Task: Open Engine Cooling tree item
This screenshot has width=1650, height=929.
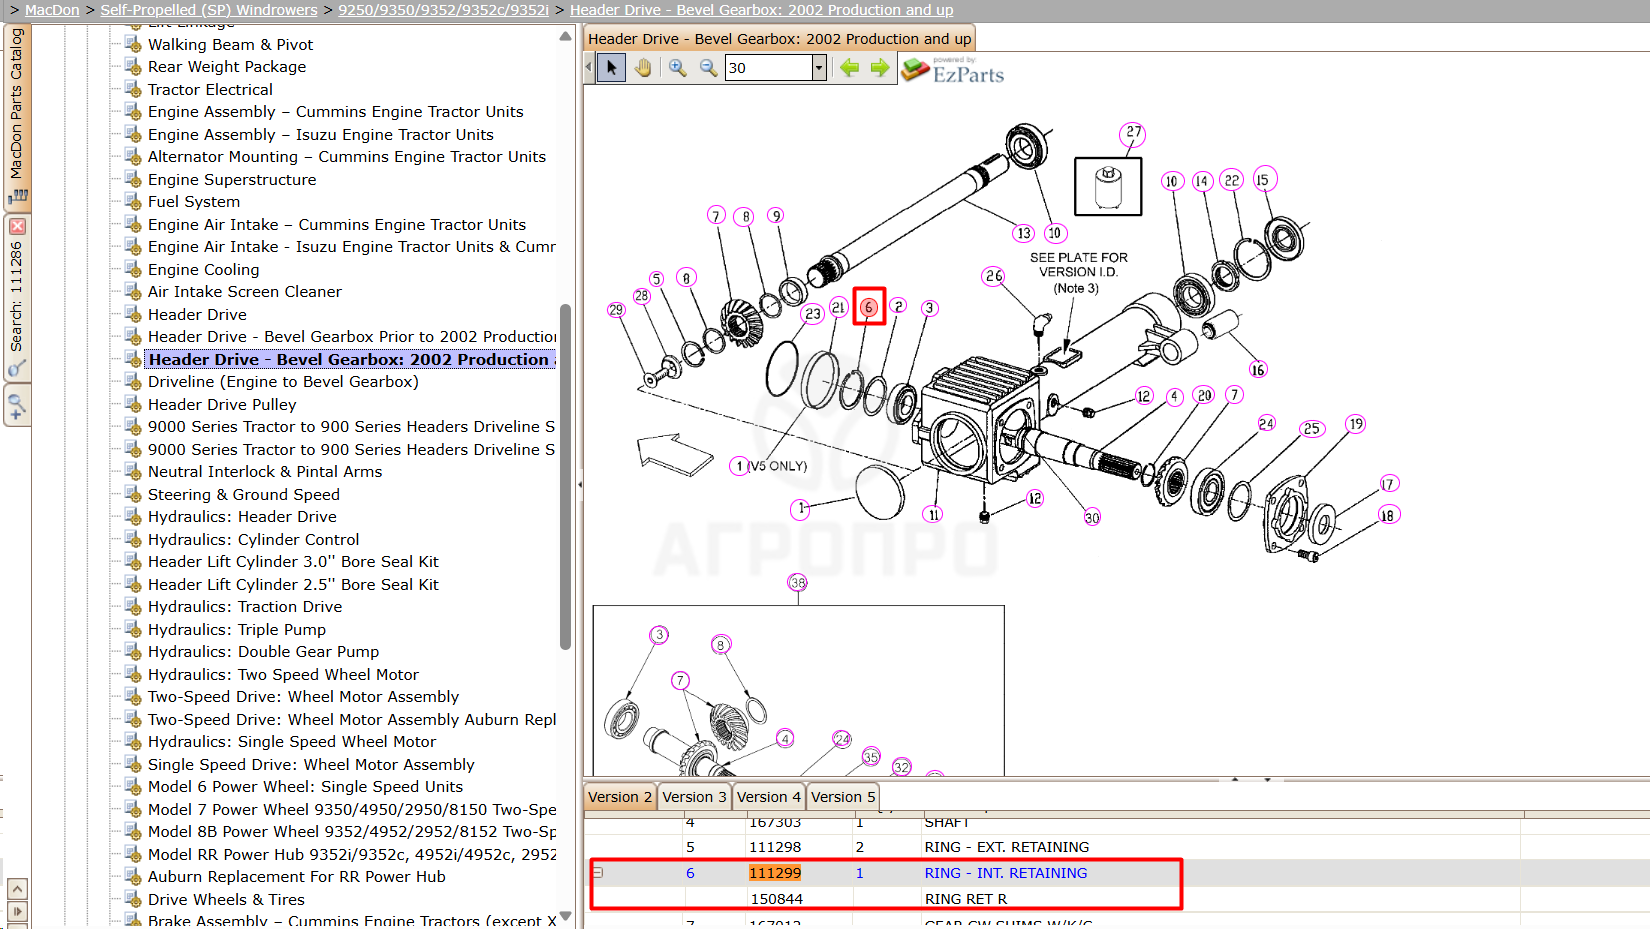Action: click(x=204, y=270)
